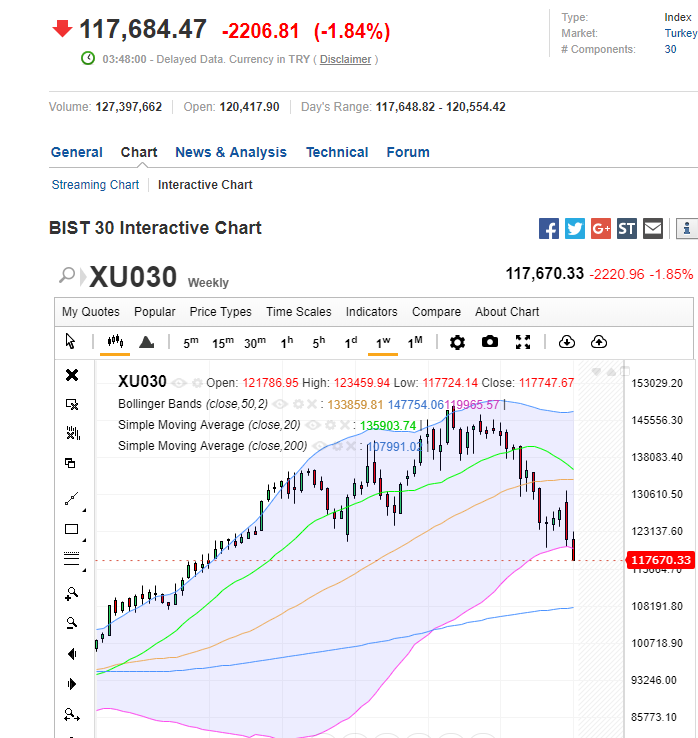This screenshot has width=698, height=738.
Task: Open the Popular menu
Action: coord(154,312)
